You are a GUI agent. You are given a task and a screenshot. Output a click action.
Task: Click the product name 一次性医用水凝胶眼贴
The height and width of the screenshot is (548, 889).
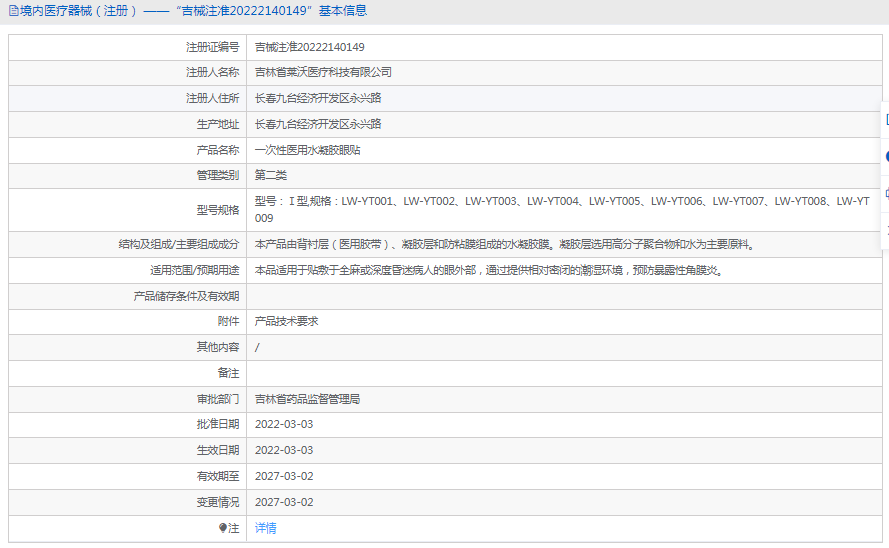pos(307,150)
